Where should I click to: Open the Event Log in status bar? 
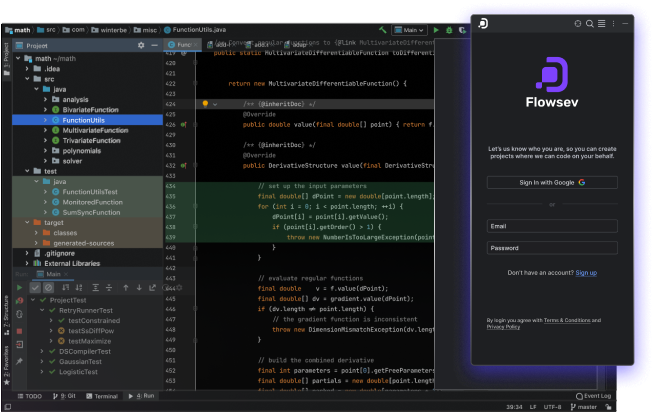tap(594, 396)
